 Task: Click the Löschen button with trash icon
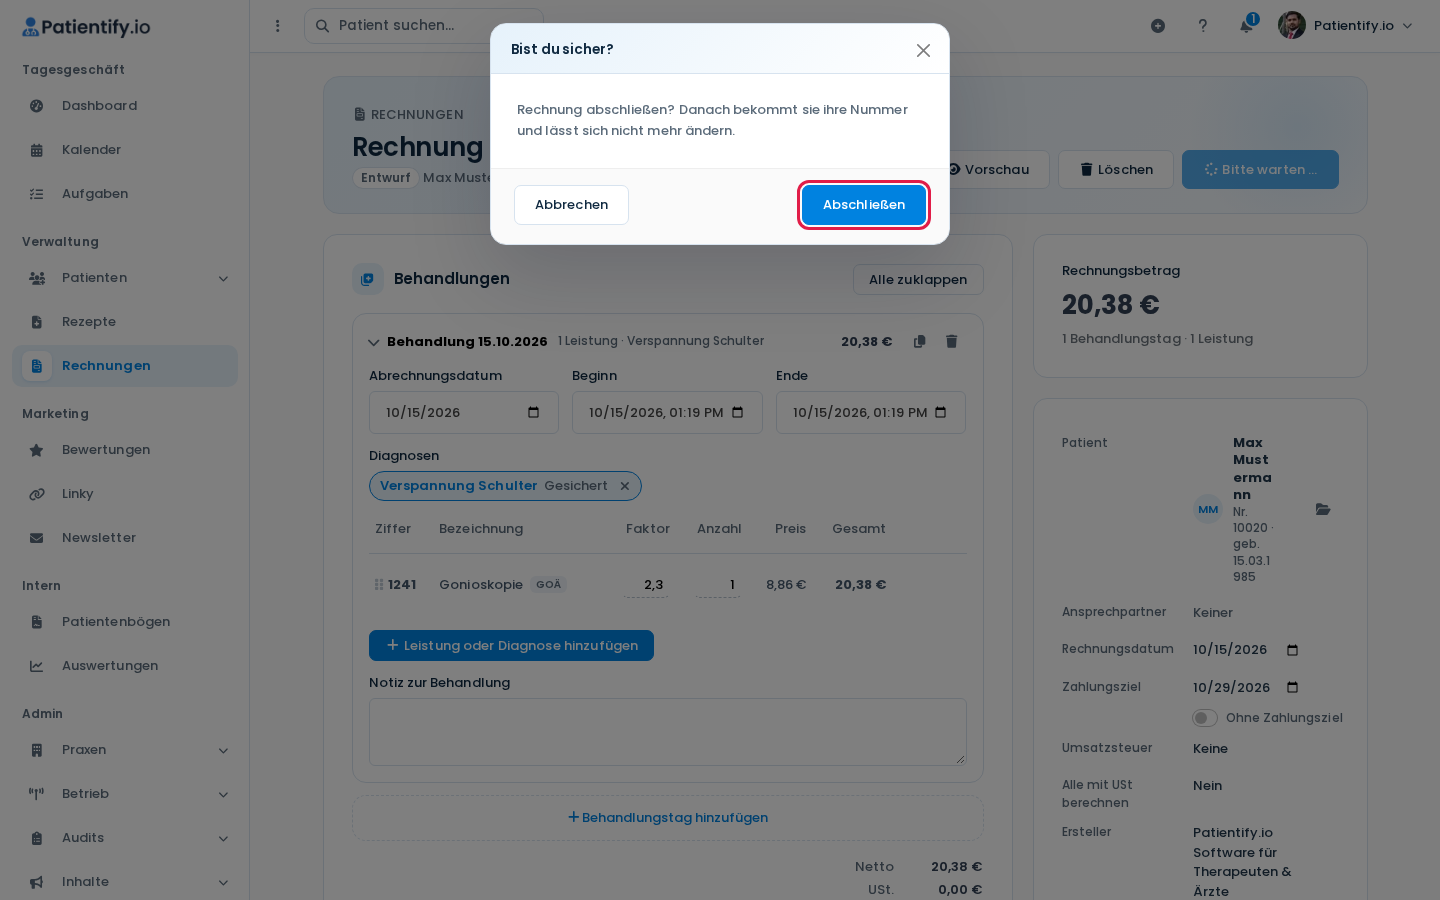coord(1115,170)
